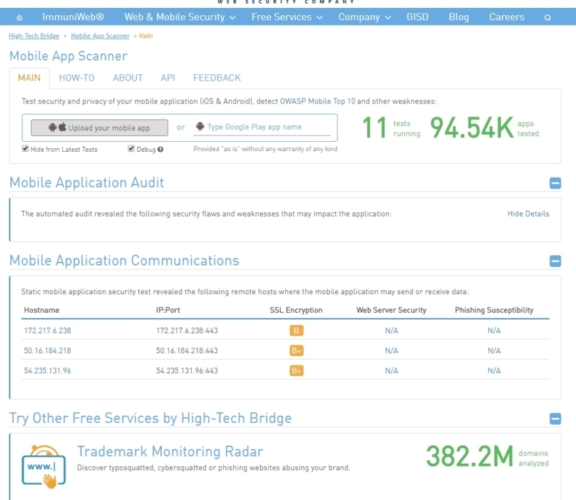Click hostname 54.235.131.96
Image resolution: width=576 pixels, height=500 pixels.
point(48,371)
